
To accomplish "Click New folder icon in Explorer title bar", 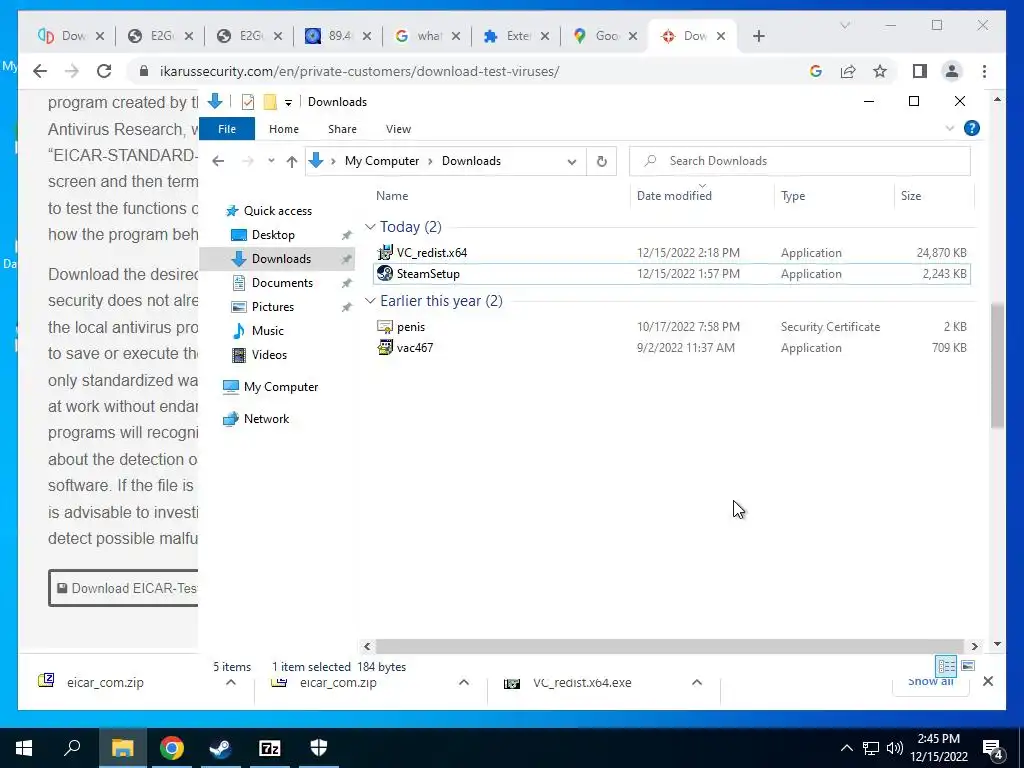I will coord(270,102).
